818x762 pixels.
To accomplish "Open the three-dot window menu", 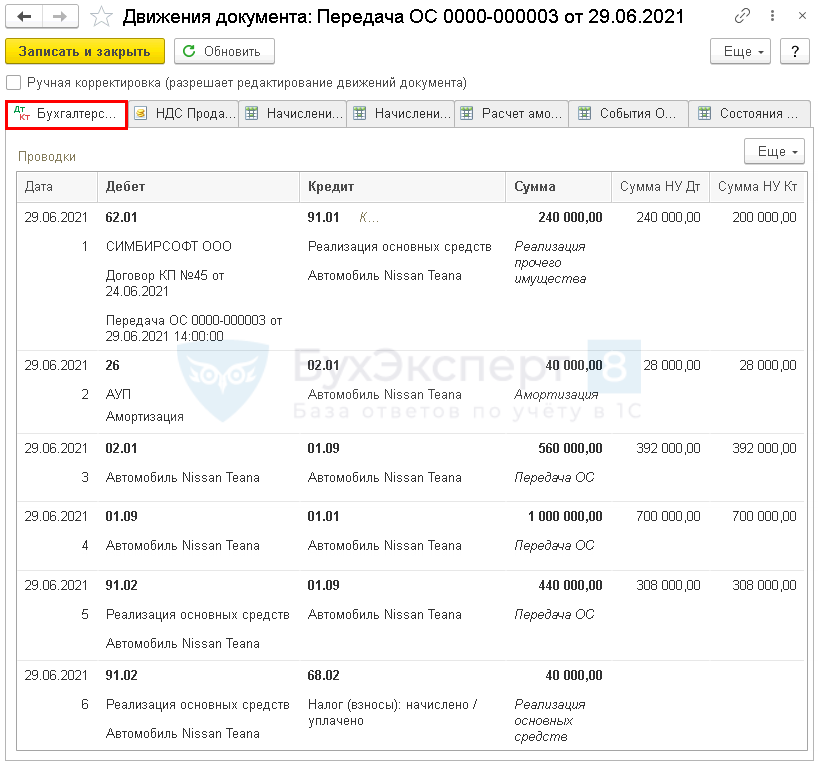I will coord(769,17).
